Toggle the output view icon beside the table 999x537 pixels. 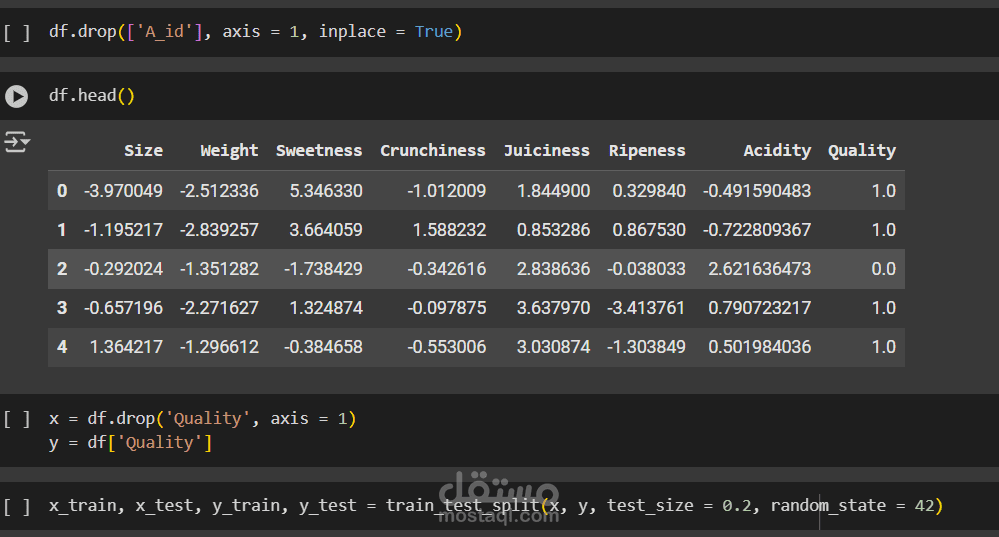pos(17,141)
